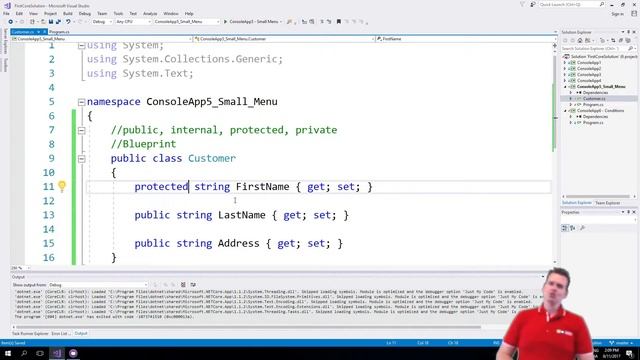The image size is (640, 360).
Task: Click the Customer class name in code
Action: (212, 158)
